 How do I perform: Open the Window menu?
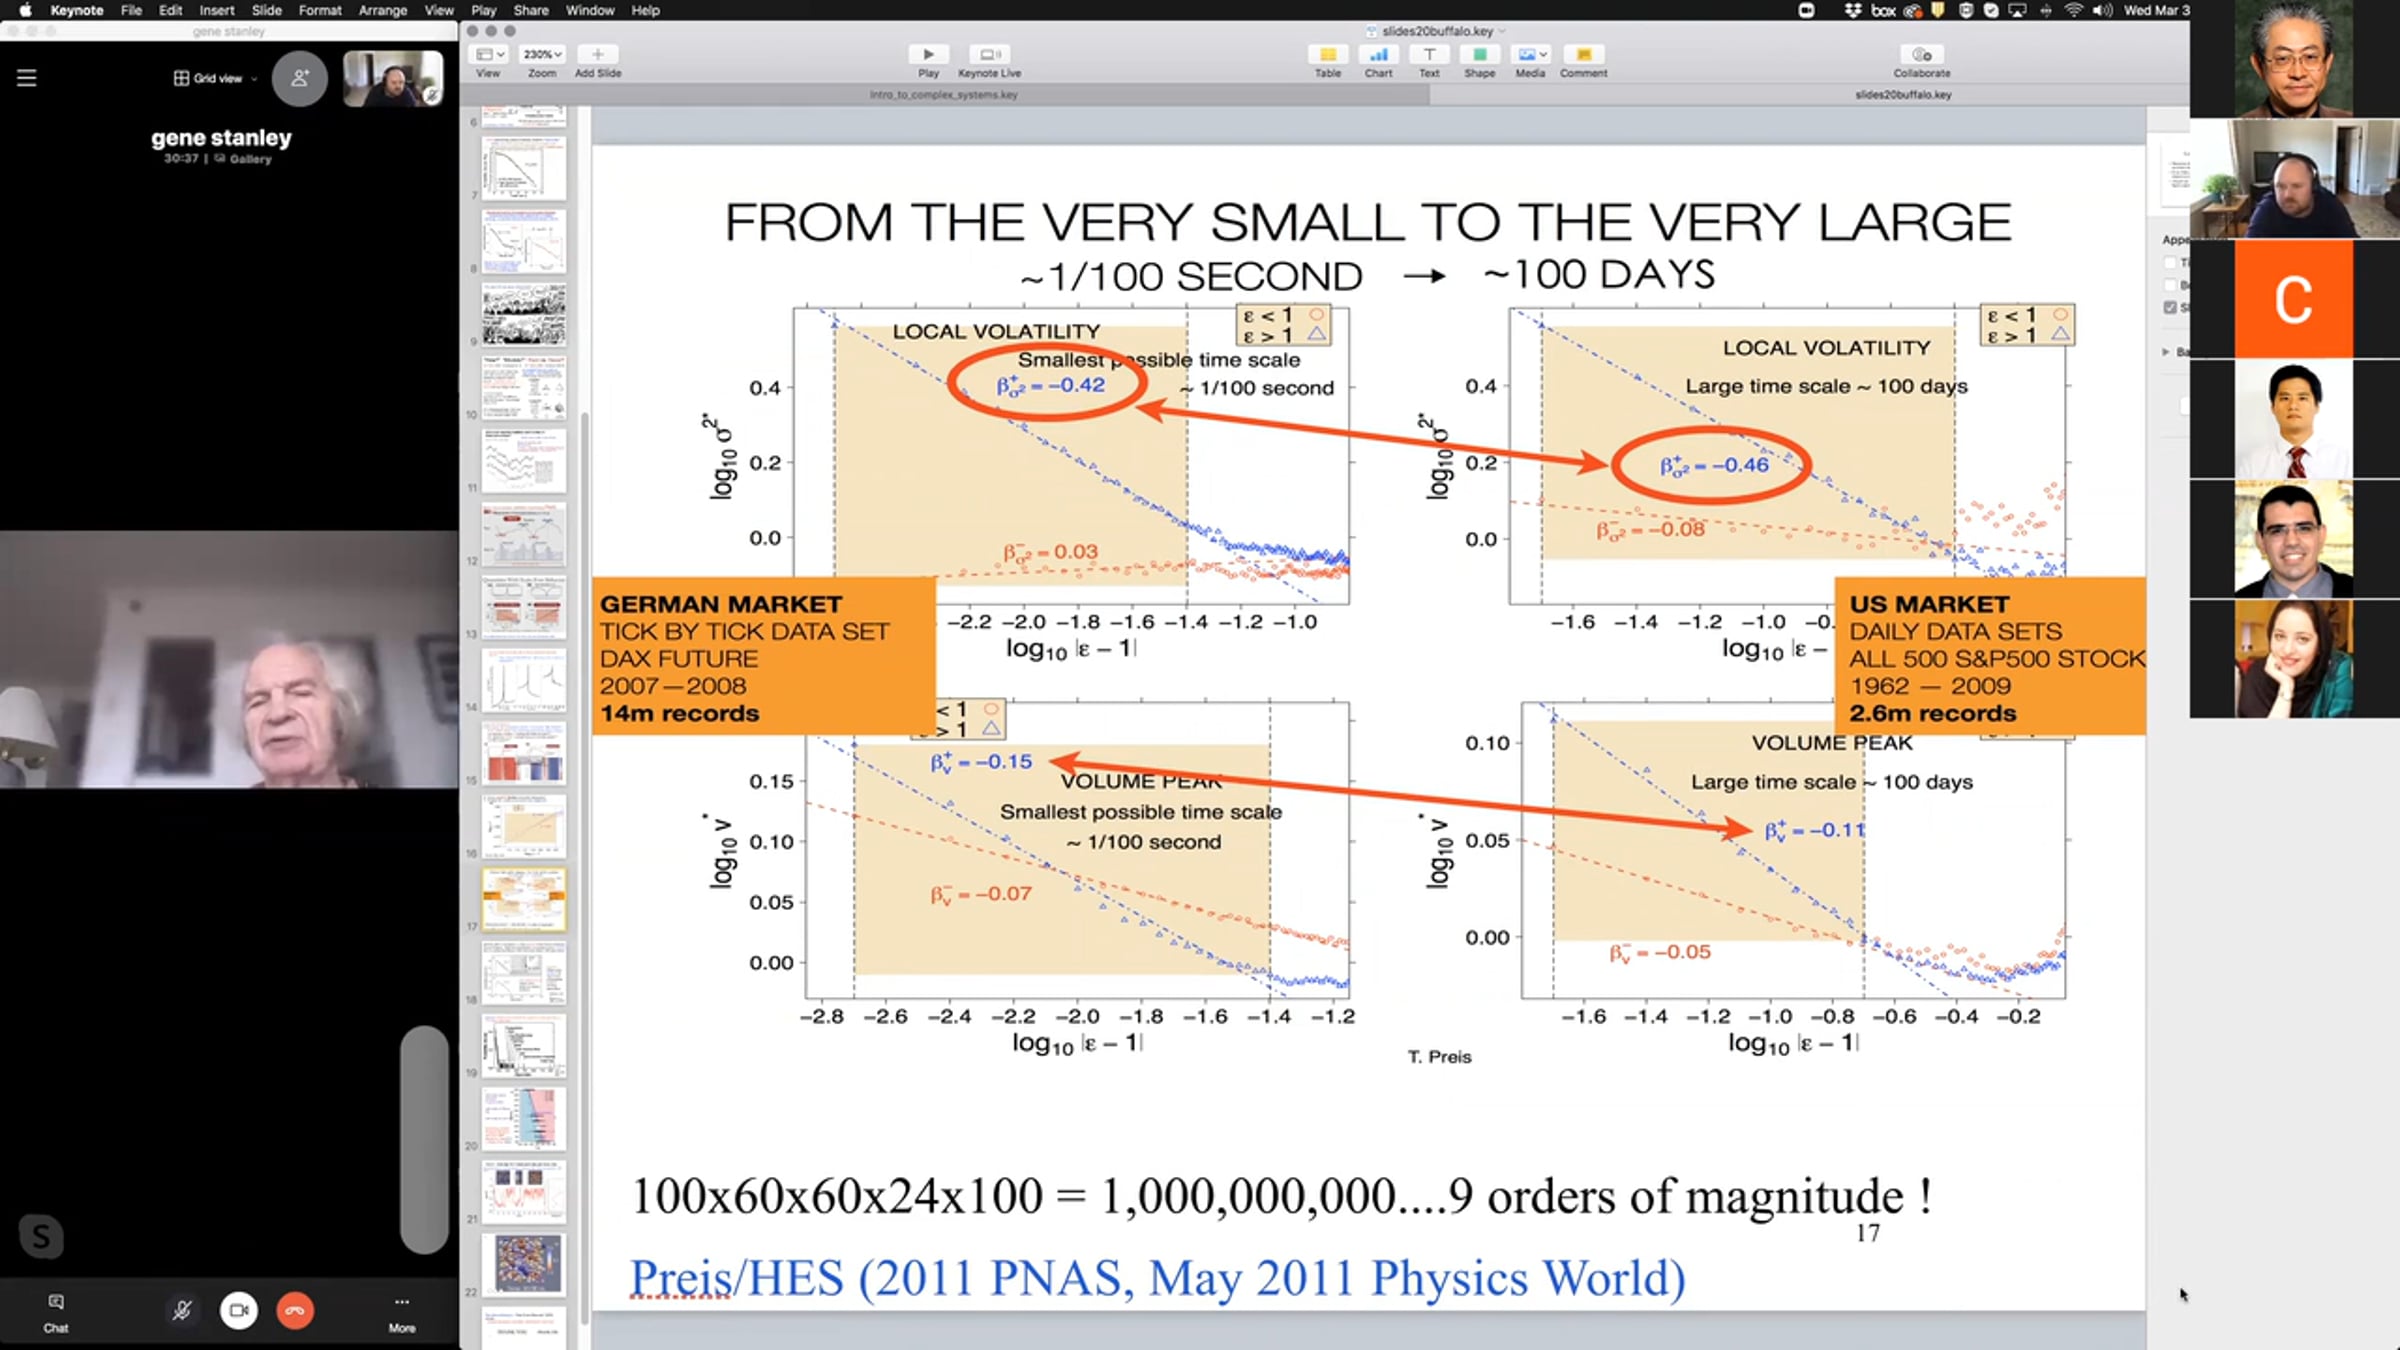click(x=590, y=10)
